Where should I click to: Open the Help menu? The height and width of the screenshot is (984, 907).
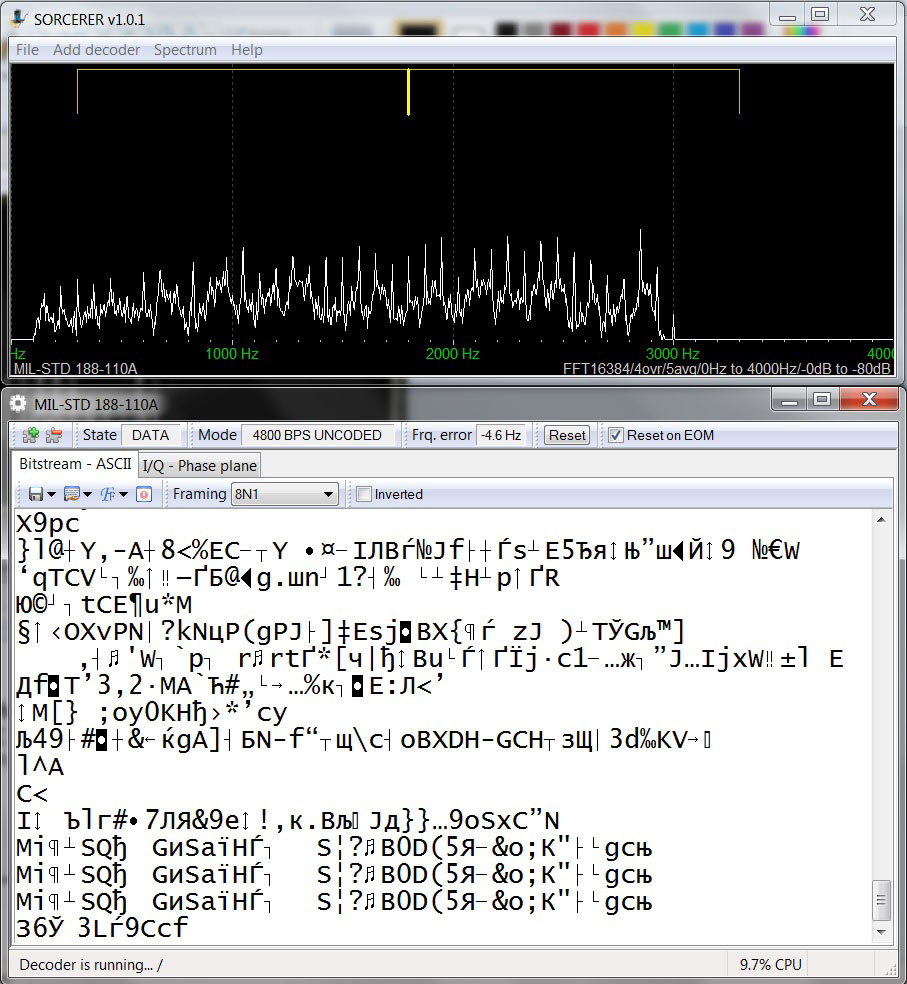247,50
